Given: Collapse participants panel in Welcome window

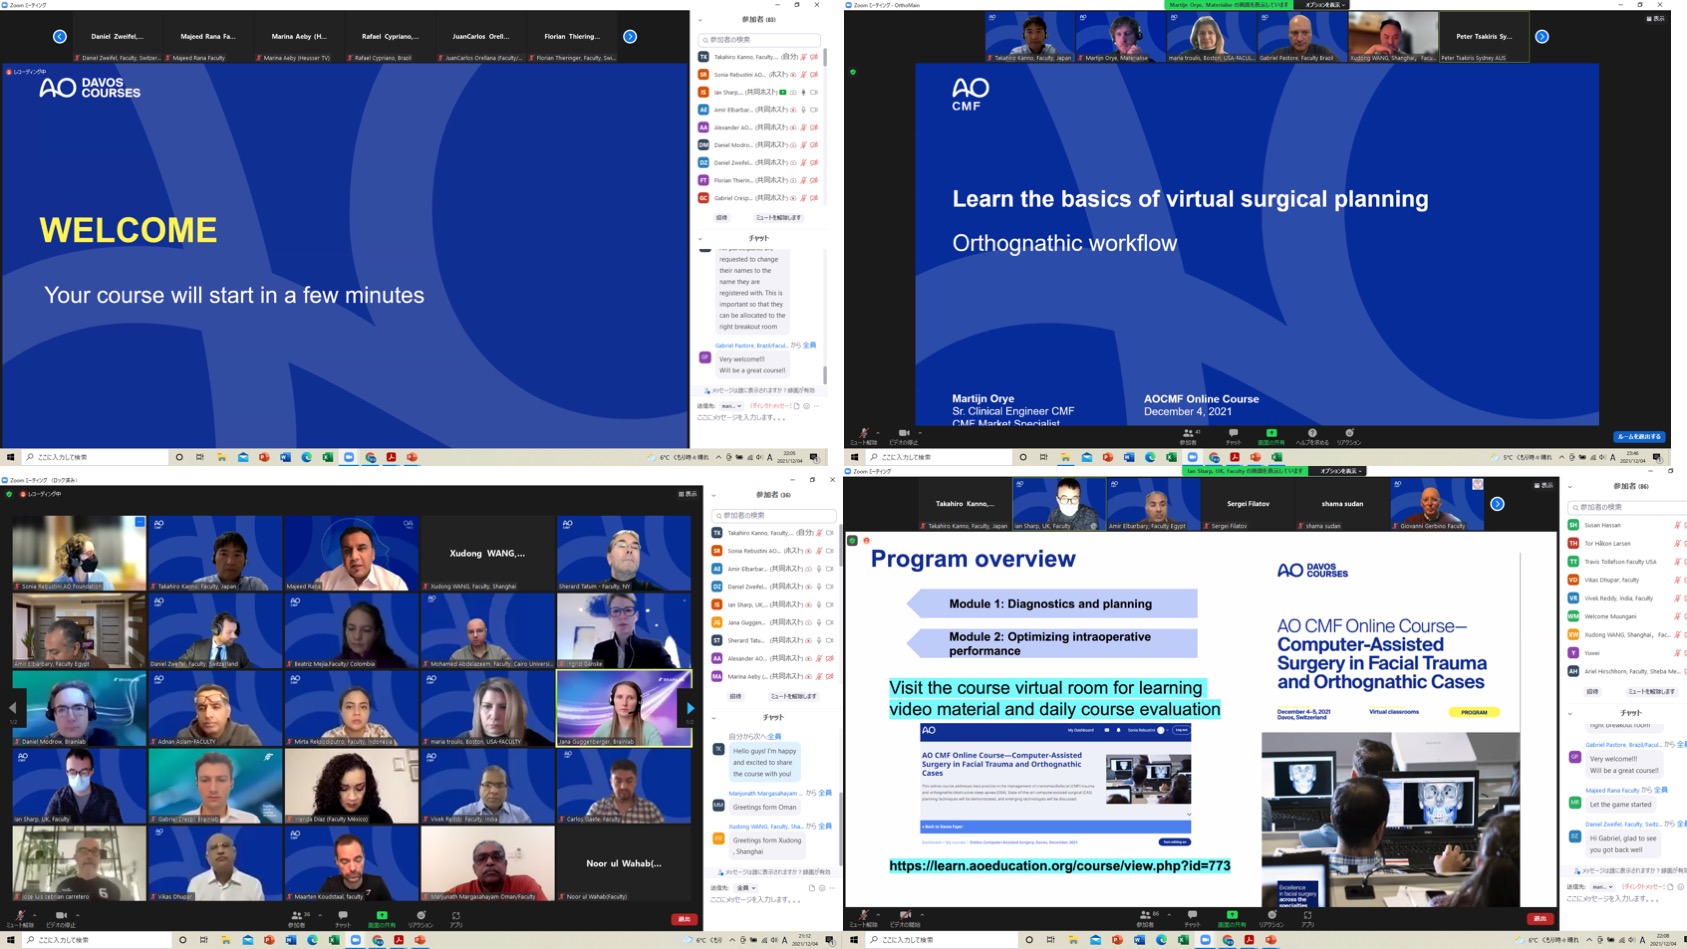Looking at the screenshot, I should [700, 20].
